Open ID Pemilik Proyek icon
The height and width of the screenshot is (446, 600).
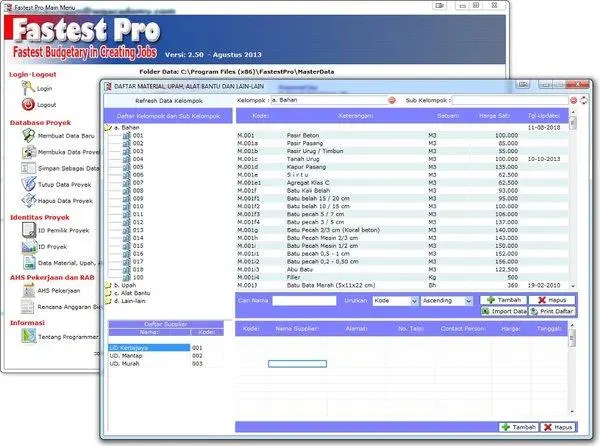coord(29,230)
